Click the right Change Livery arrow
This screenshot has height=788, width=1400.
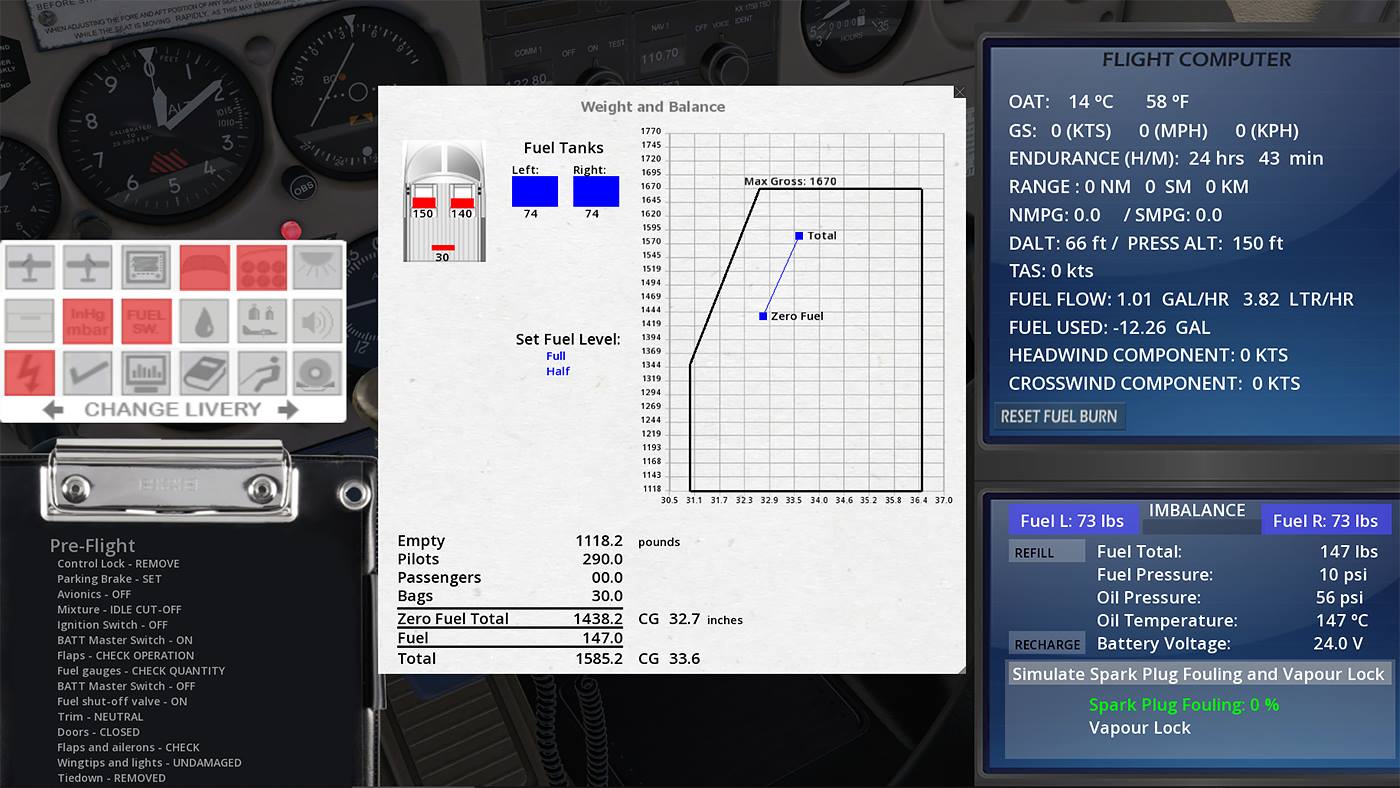[288, 409]
